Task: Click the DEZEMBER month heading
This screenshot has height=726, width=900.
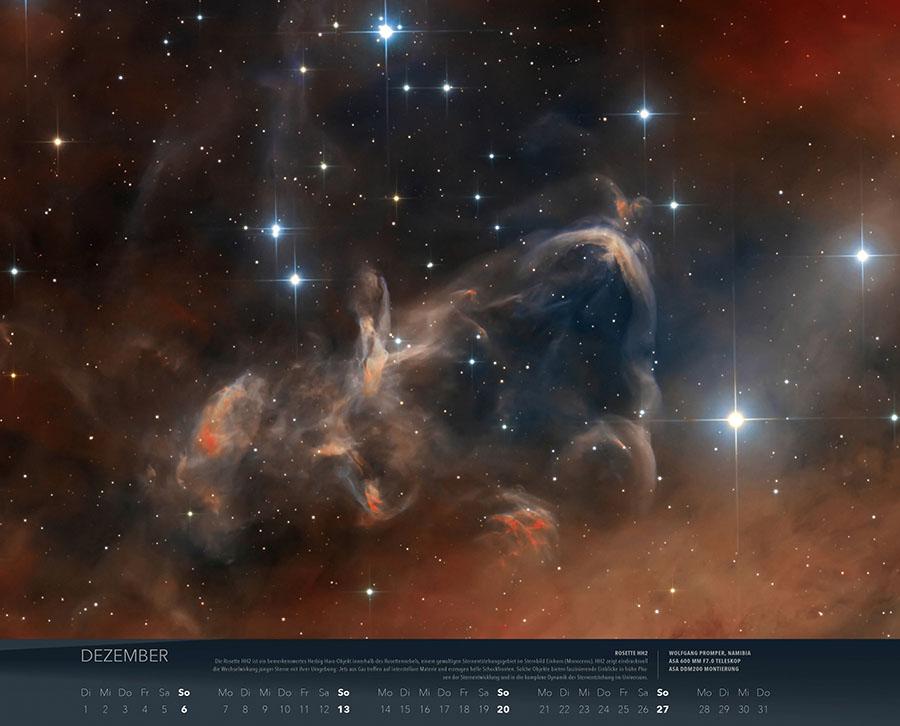Action: [125, 656]
